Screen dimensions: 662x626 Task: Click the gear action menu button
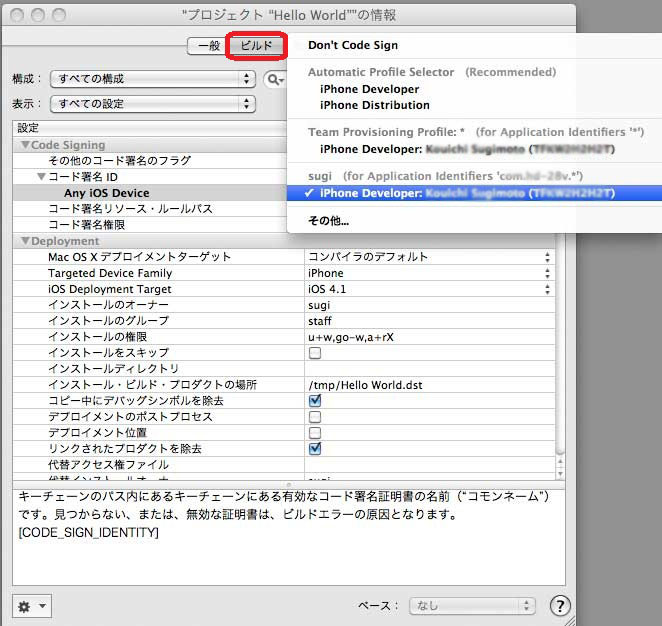pyautogui.click(x=30, y=606)
